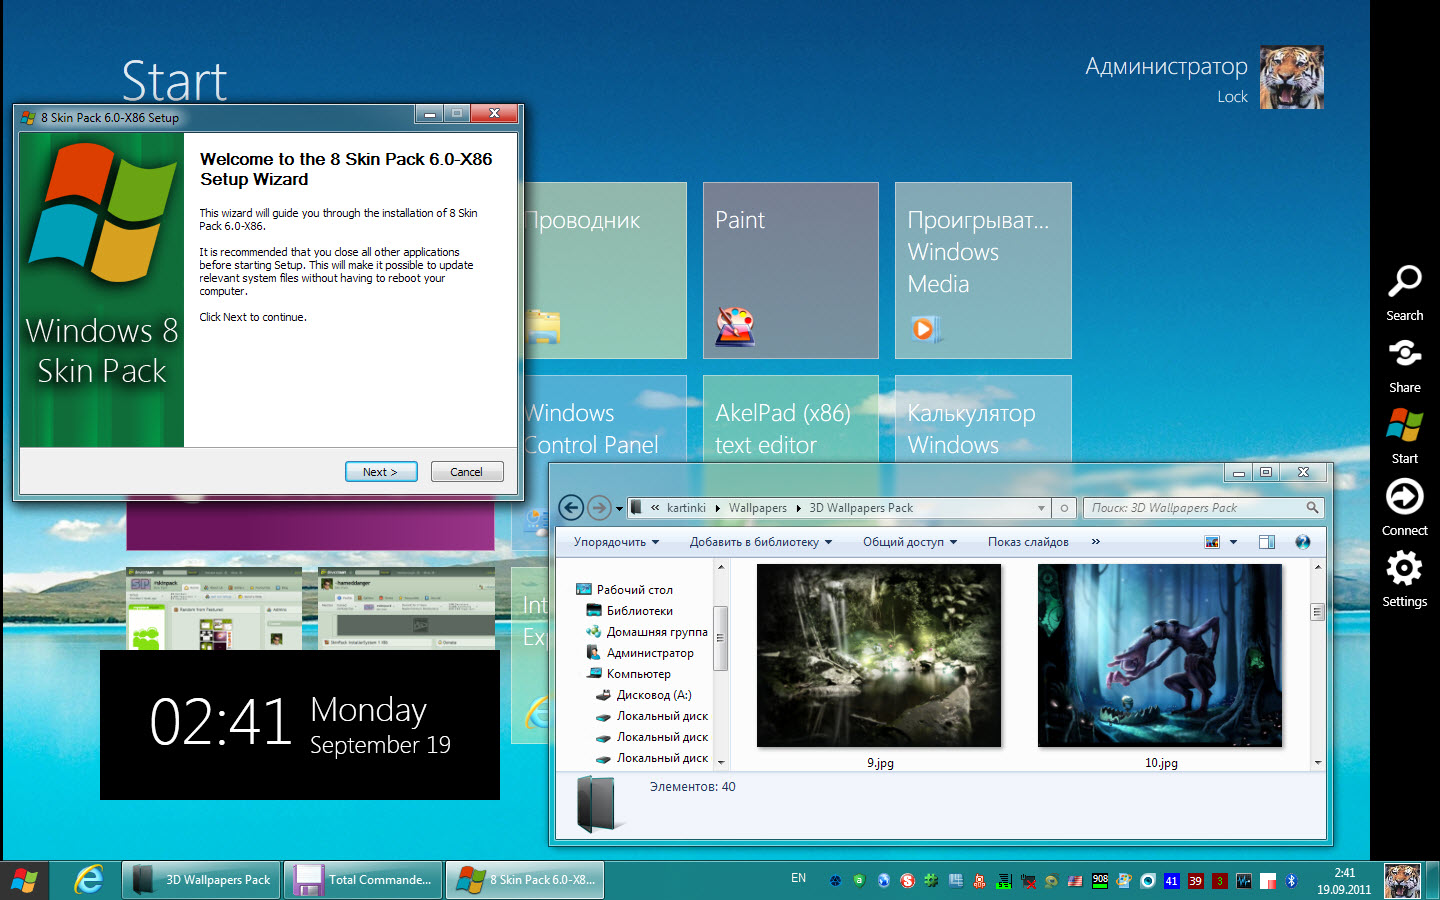Start Показ слайдов slideshow
Screen dimensions: 1440x900
click(1028, 542)
